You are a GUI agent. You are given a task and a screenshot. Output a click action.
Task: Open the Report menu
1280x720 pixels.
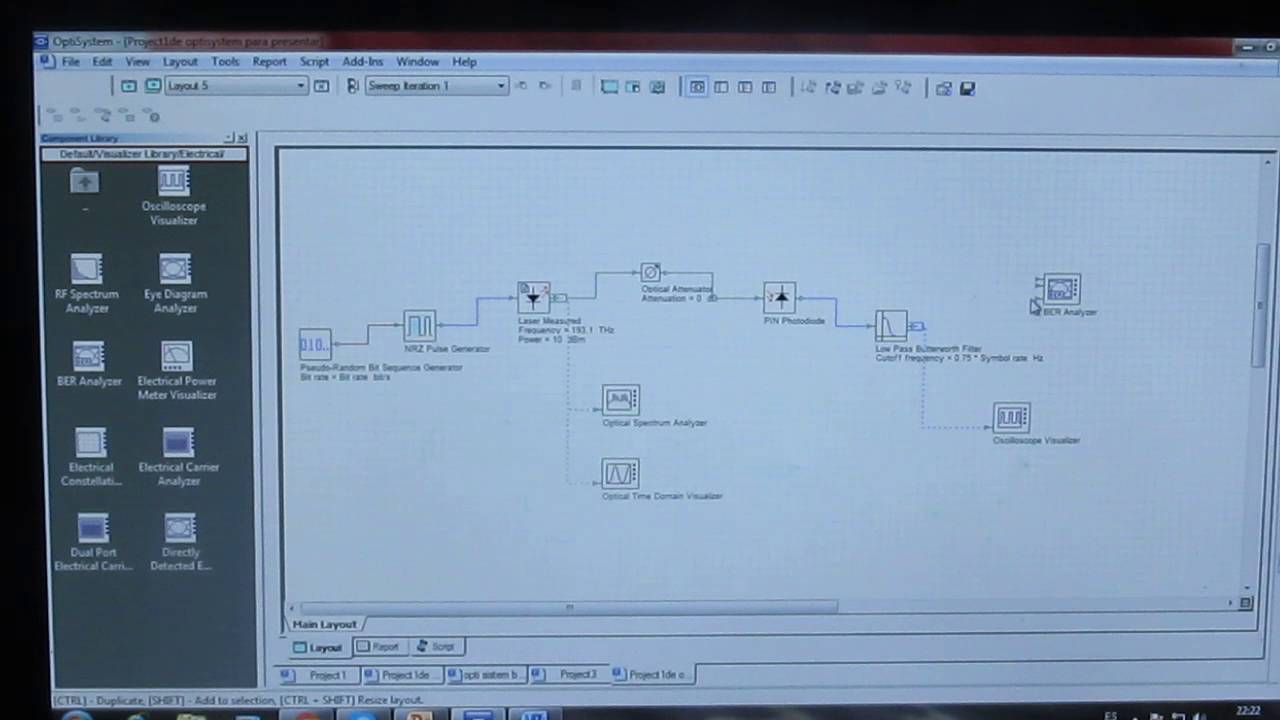[269, 62]
